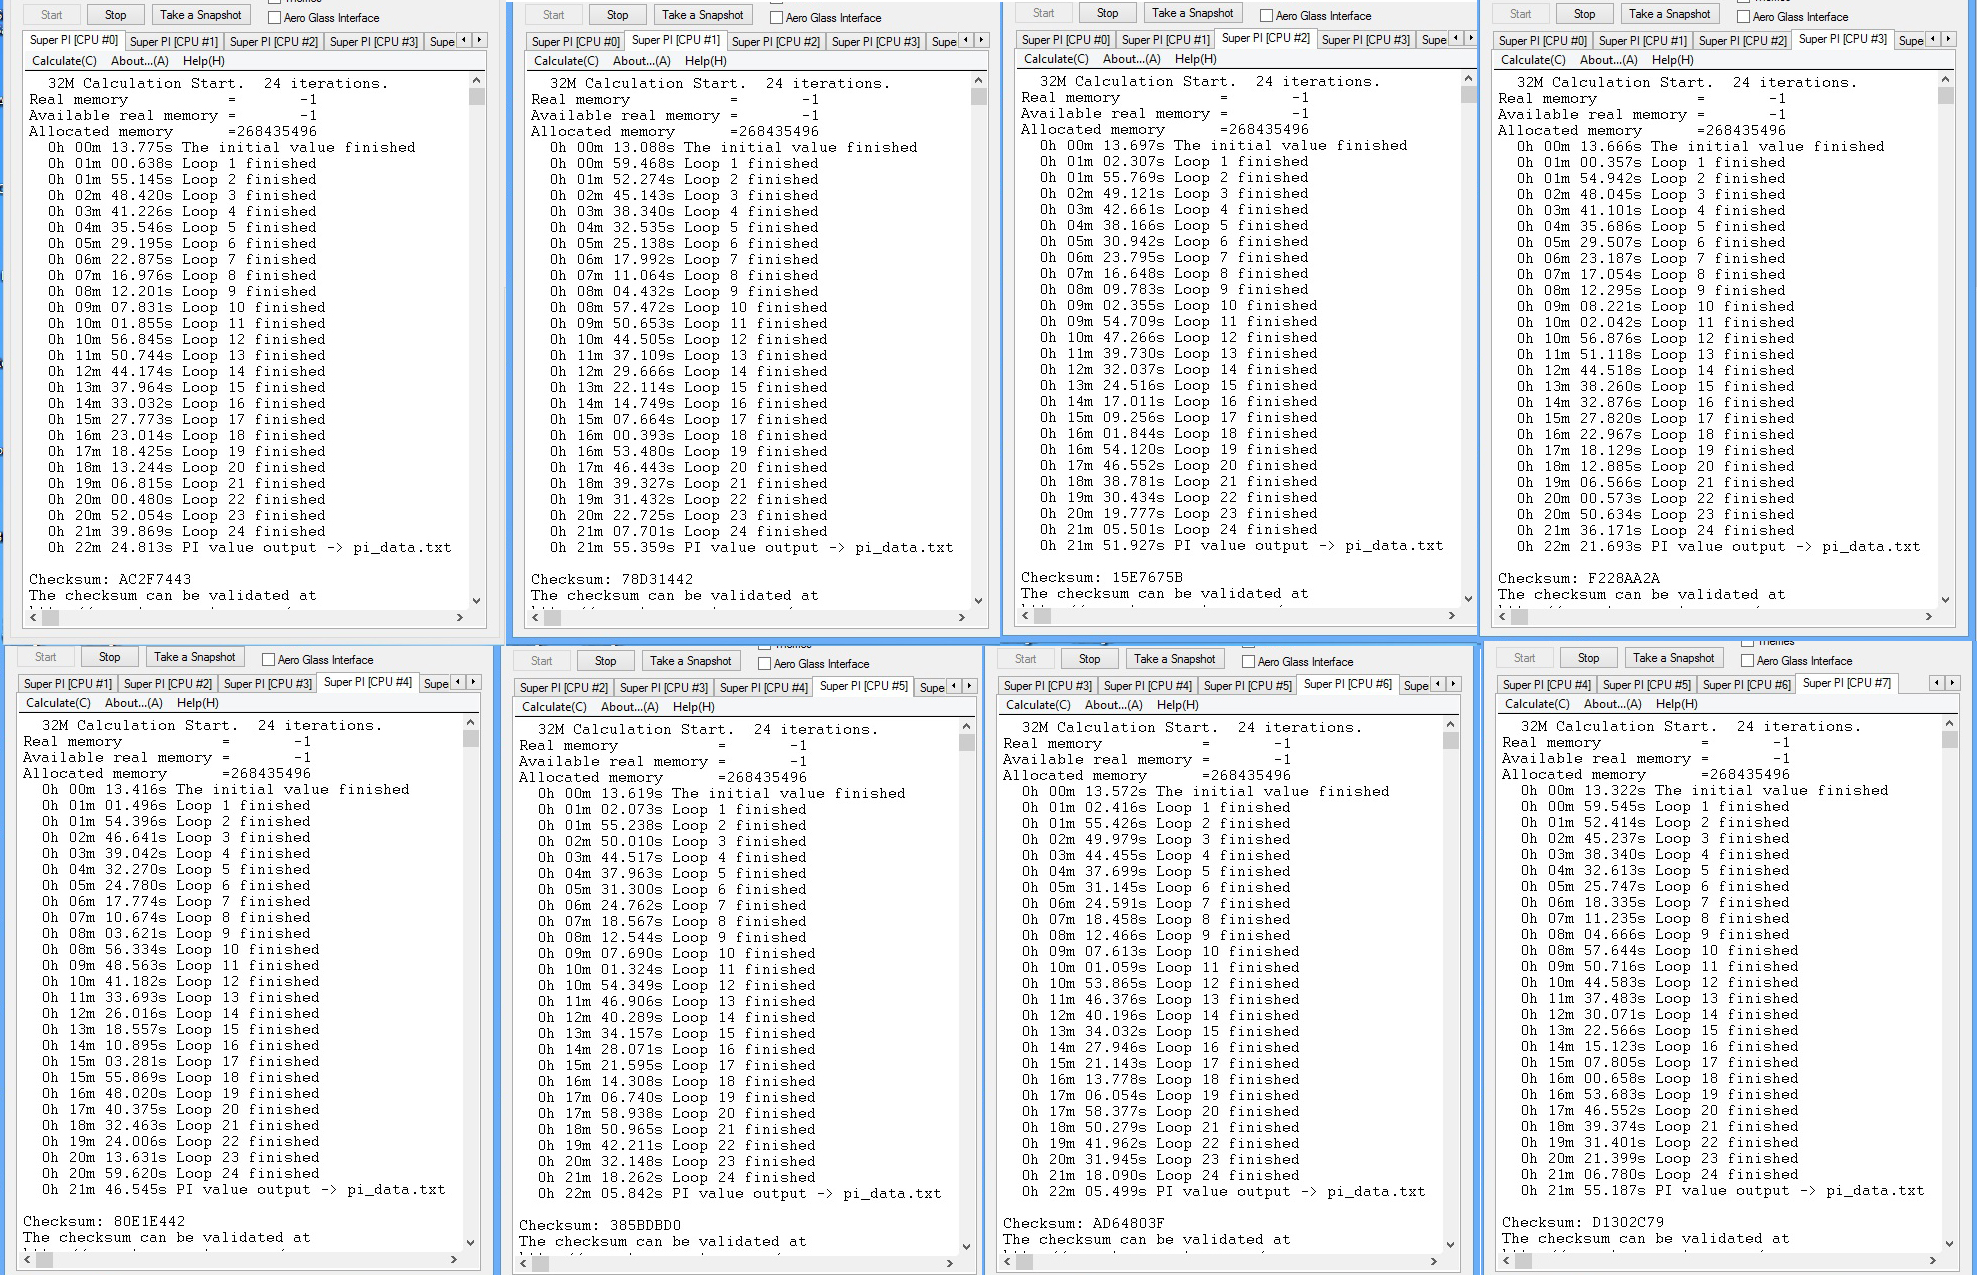Open Help(H) menu in checksum AD64803F window
Screen dimensions: 1977x1275
[1177, 705]
